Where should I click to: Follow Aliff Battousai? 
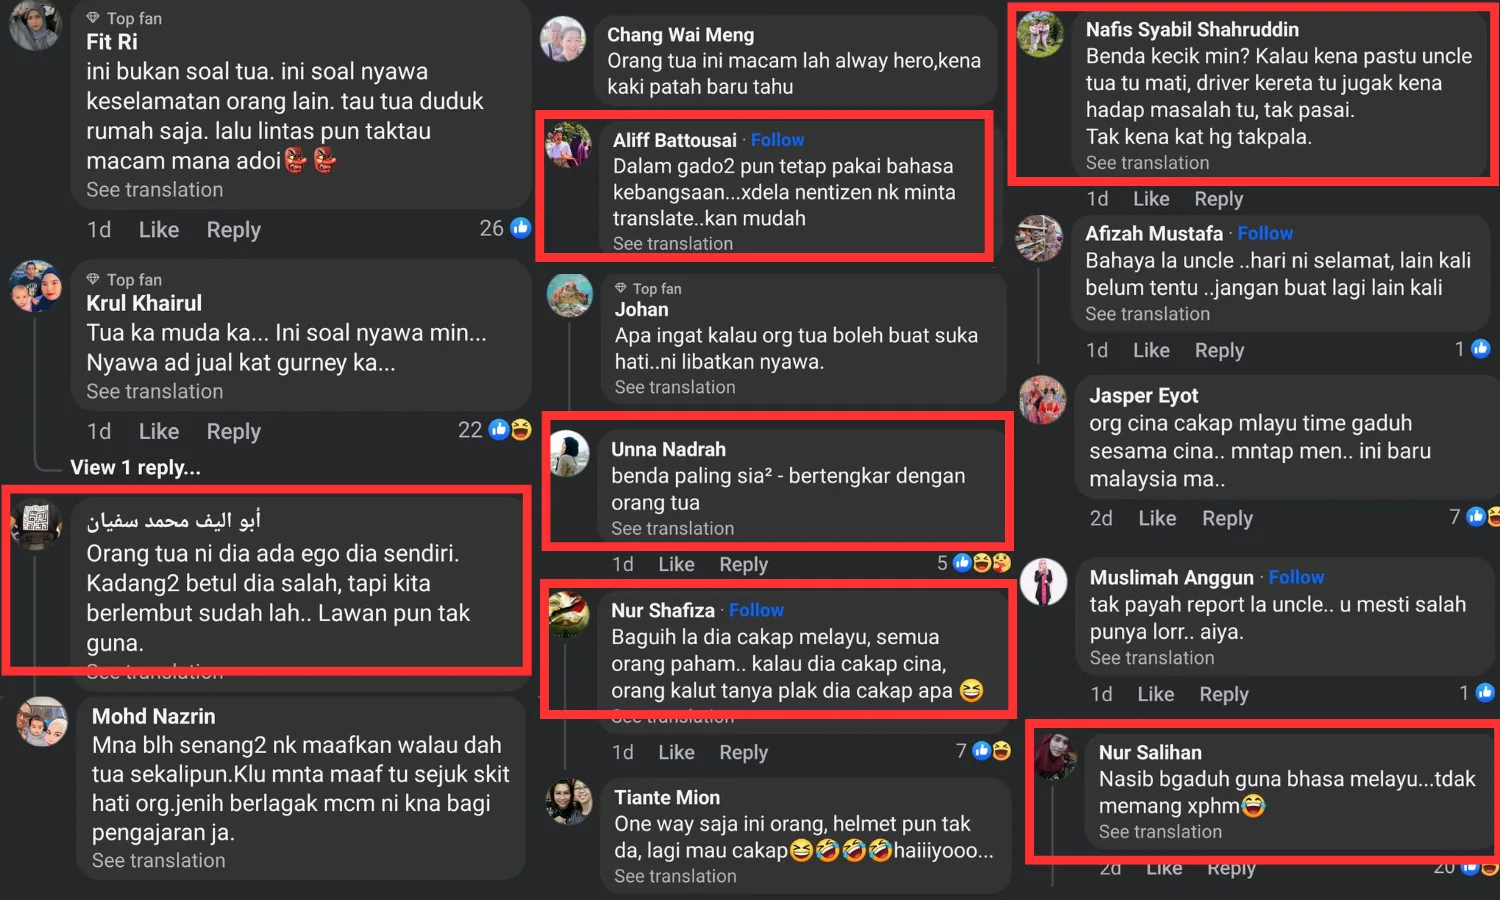(777, 140)
